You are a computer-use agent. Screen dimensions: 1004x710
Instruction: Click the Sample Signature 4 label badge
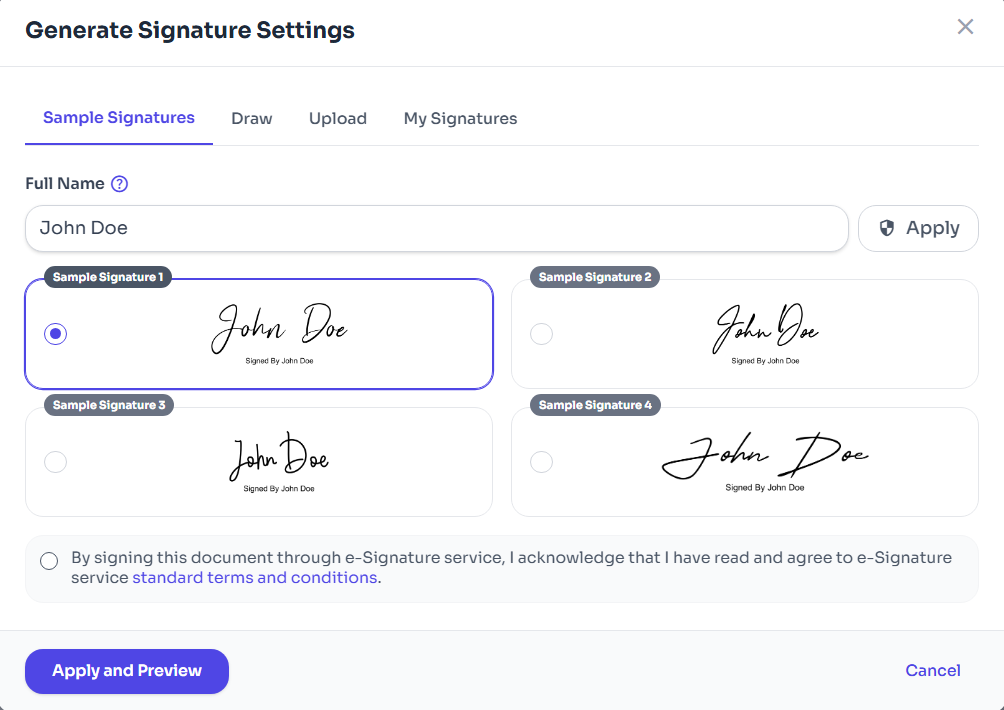(595, 405)
